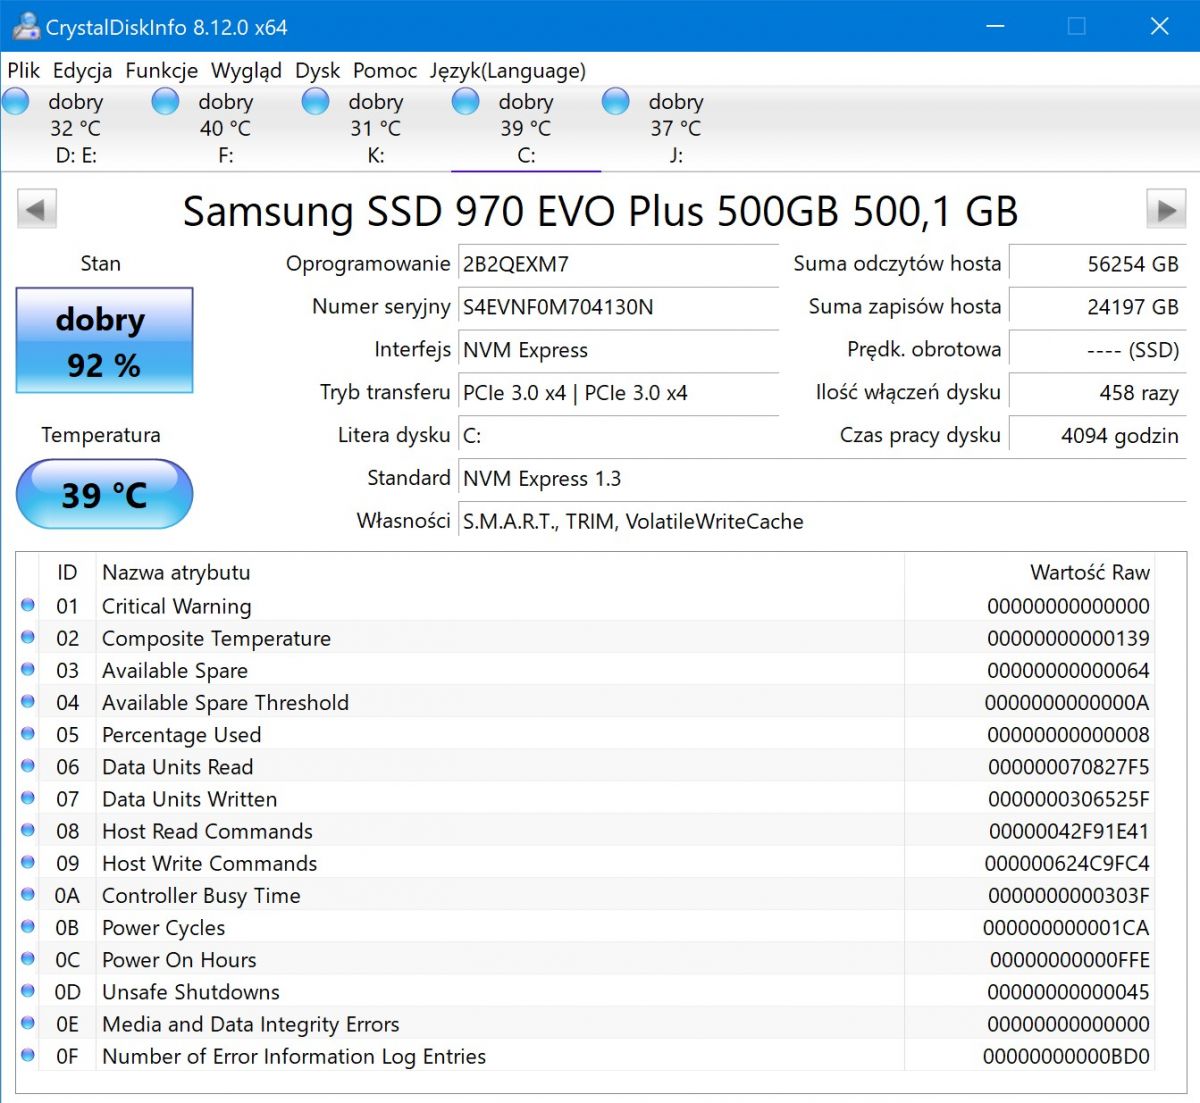Click the Nazwa atrybutu column header
The height and width of the screenshot is (1103, 1200).
pyautogui.click(x=500, y=573)
